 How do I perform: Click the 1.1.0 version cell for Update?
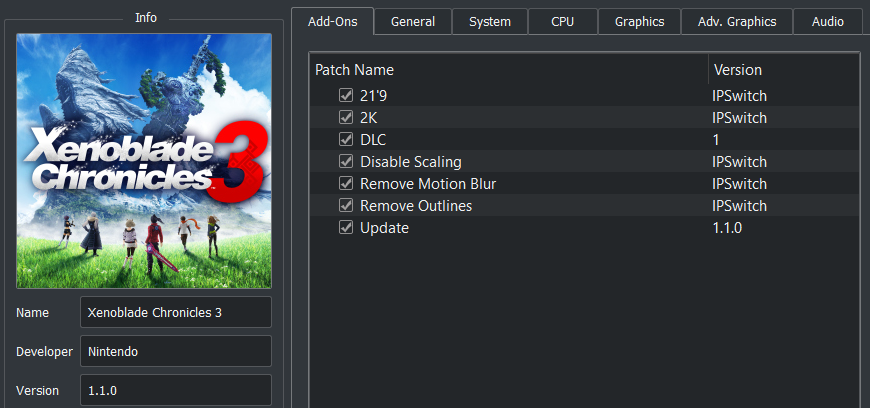[727, 228]
